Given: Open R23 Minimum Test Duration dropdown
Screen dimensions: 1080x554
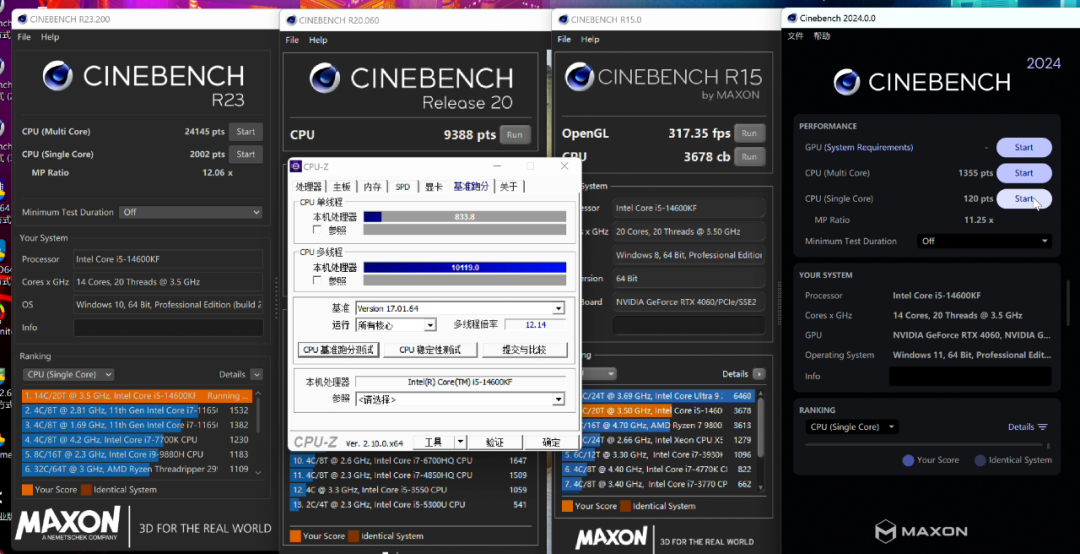Looking at the screenshot, I should [191, 212].
